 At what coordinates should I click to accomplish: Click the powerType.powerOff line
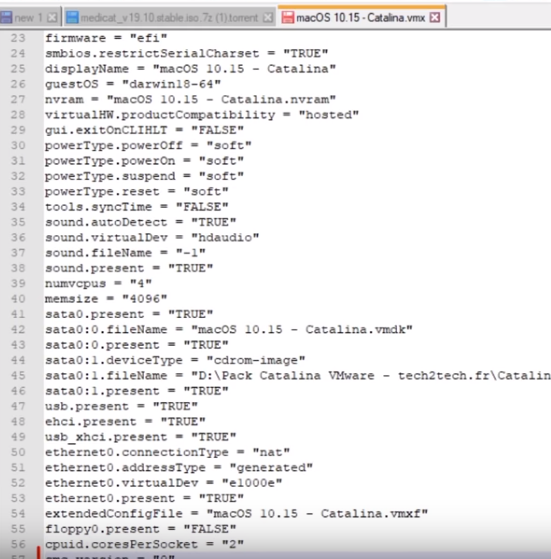pos(148,145)
